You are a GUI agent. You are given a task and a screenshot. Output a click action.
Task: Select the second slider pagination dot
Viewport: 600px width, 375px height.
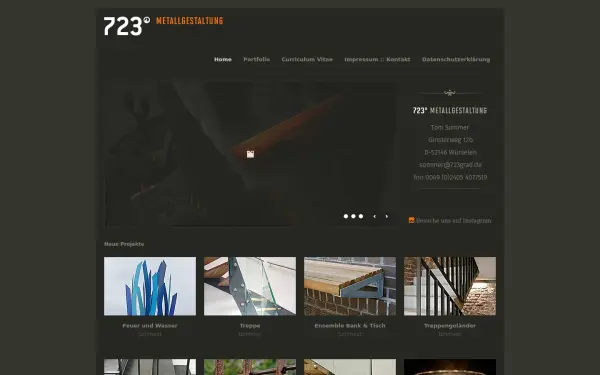(353, 216)
